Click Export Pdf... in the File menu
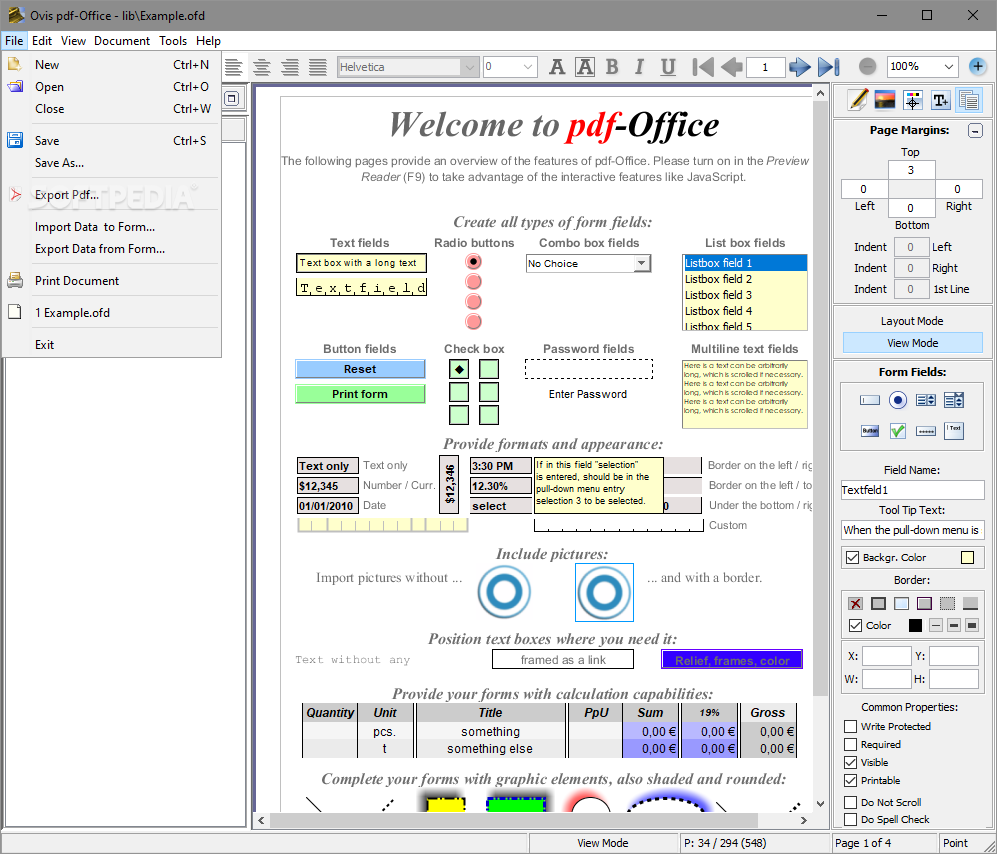997x854 pixels. (112, 195)
